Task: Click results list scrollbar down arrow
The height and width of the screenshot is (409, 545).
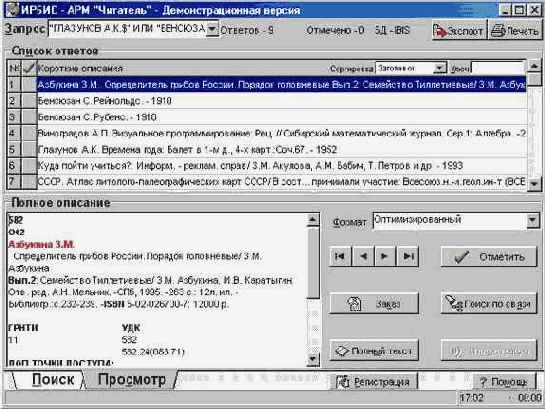Action: 535,184
